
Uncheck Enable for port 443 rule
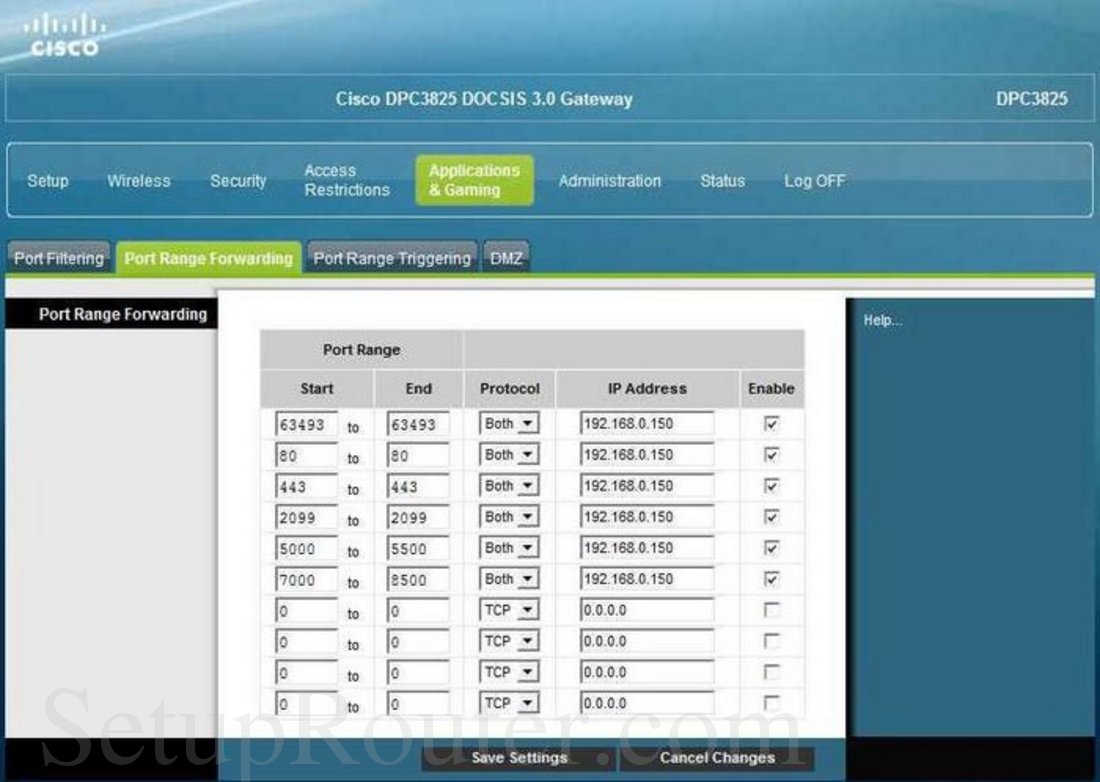(x=771, y=486)
